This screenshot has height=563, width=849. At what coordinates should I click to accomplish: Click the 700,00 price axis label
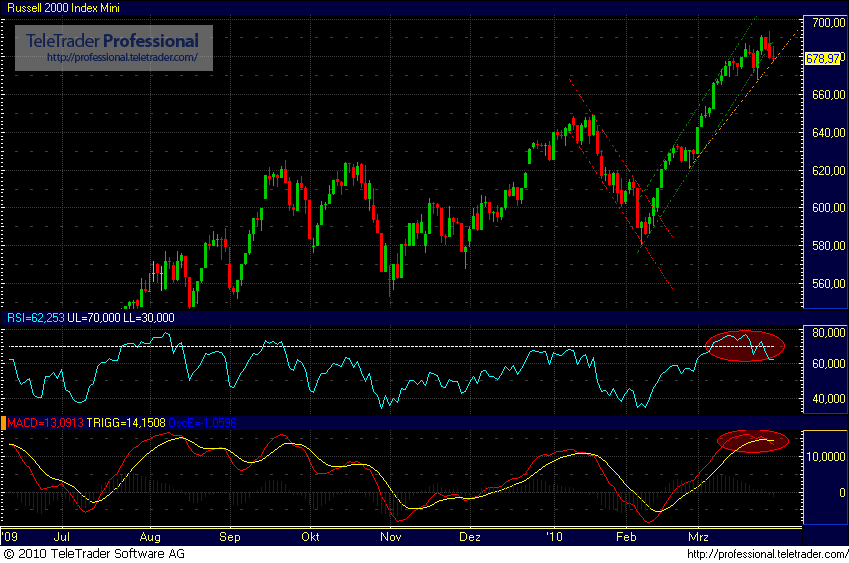[828, 23]
